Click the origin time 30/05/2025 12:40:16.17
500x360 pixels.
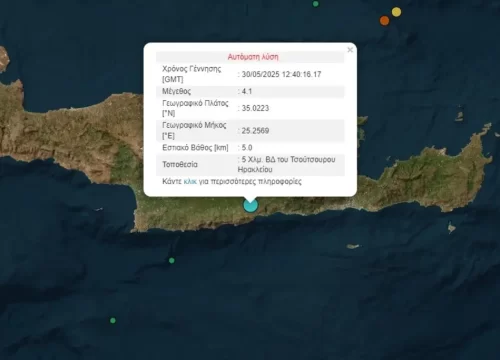click(281, 74)
